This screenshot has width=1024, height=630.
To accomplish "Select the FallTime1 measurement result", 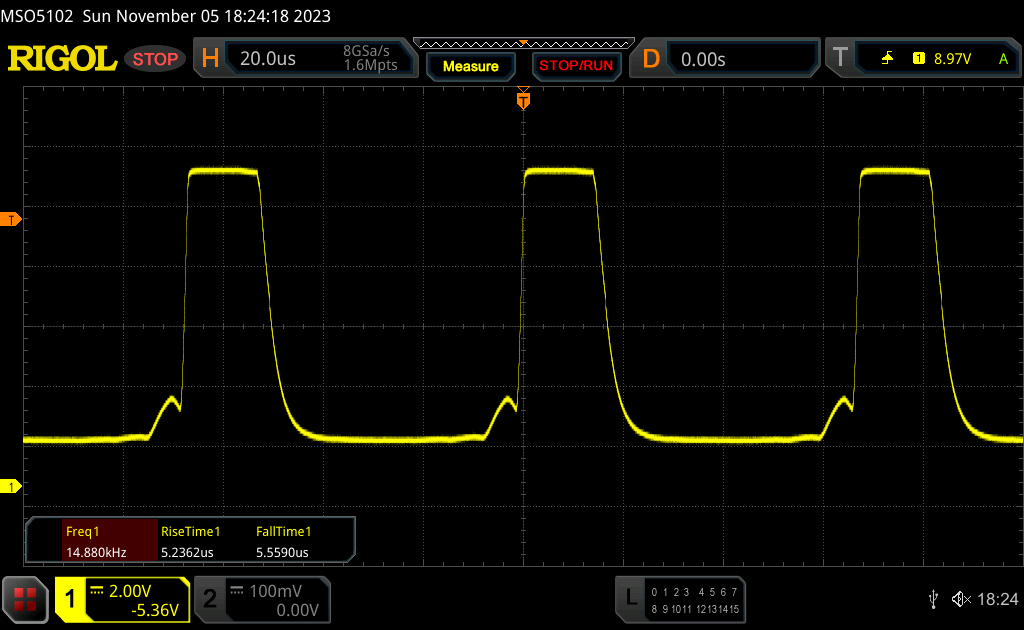I will point(284,541).
